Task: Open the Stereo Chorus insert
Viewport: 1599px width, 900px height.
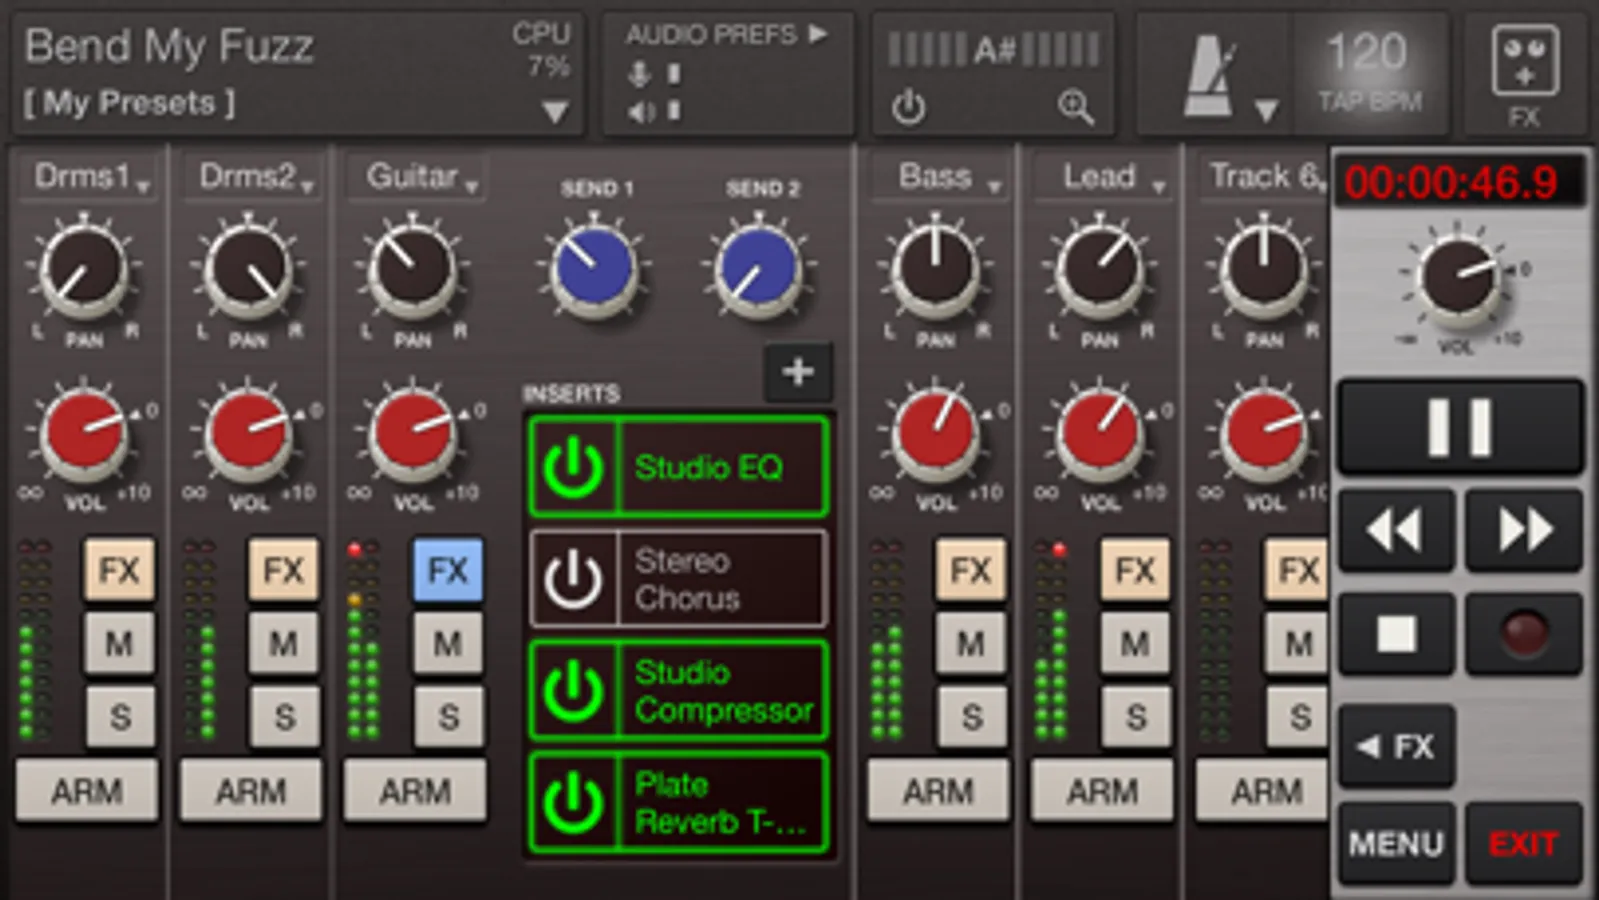Action: click(x=722, y=579)
